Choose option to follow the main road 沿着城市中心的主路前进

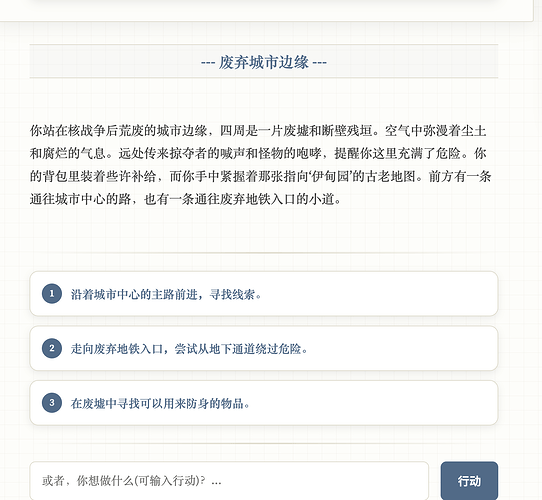264,294
